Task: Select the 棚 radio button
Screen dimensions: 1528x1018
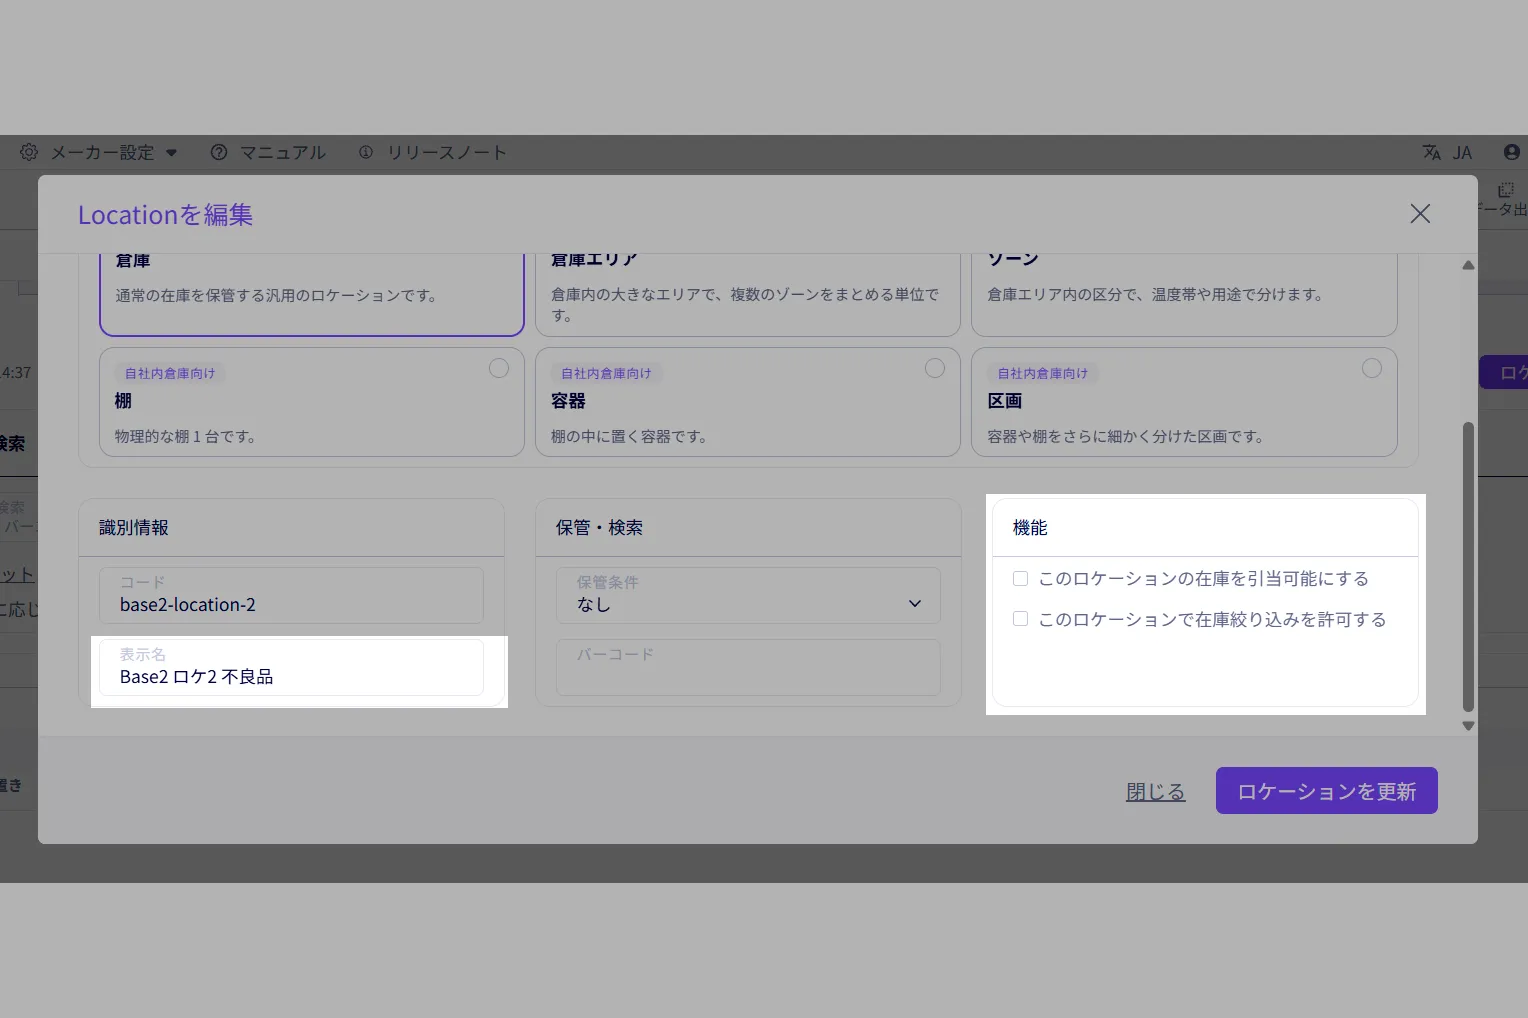Action: (499, 368)
